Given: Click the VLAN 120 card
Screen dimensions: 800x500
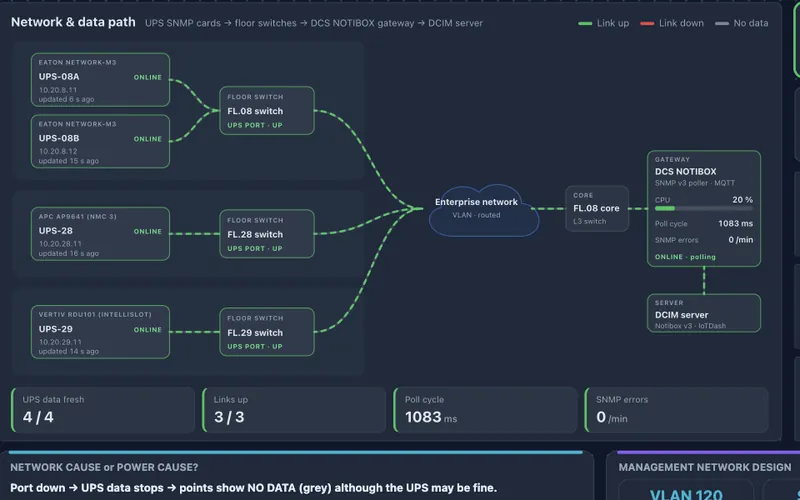Looking at the screenshot, I should coord(686,491).
